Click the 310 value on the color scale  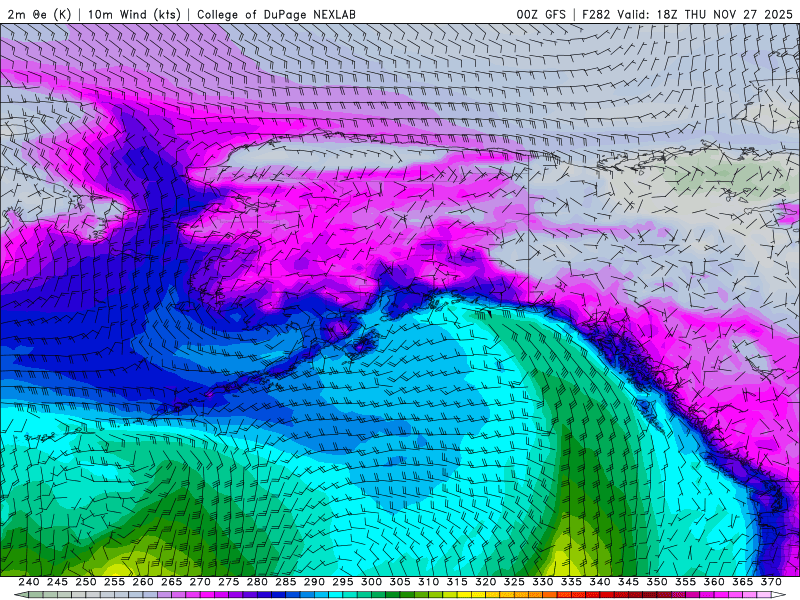pos(429,582)
